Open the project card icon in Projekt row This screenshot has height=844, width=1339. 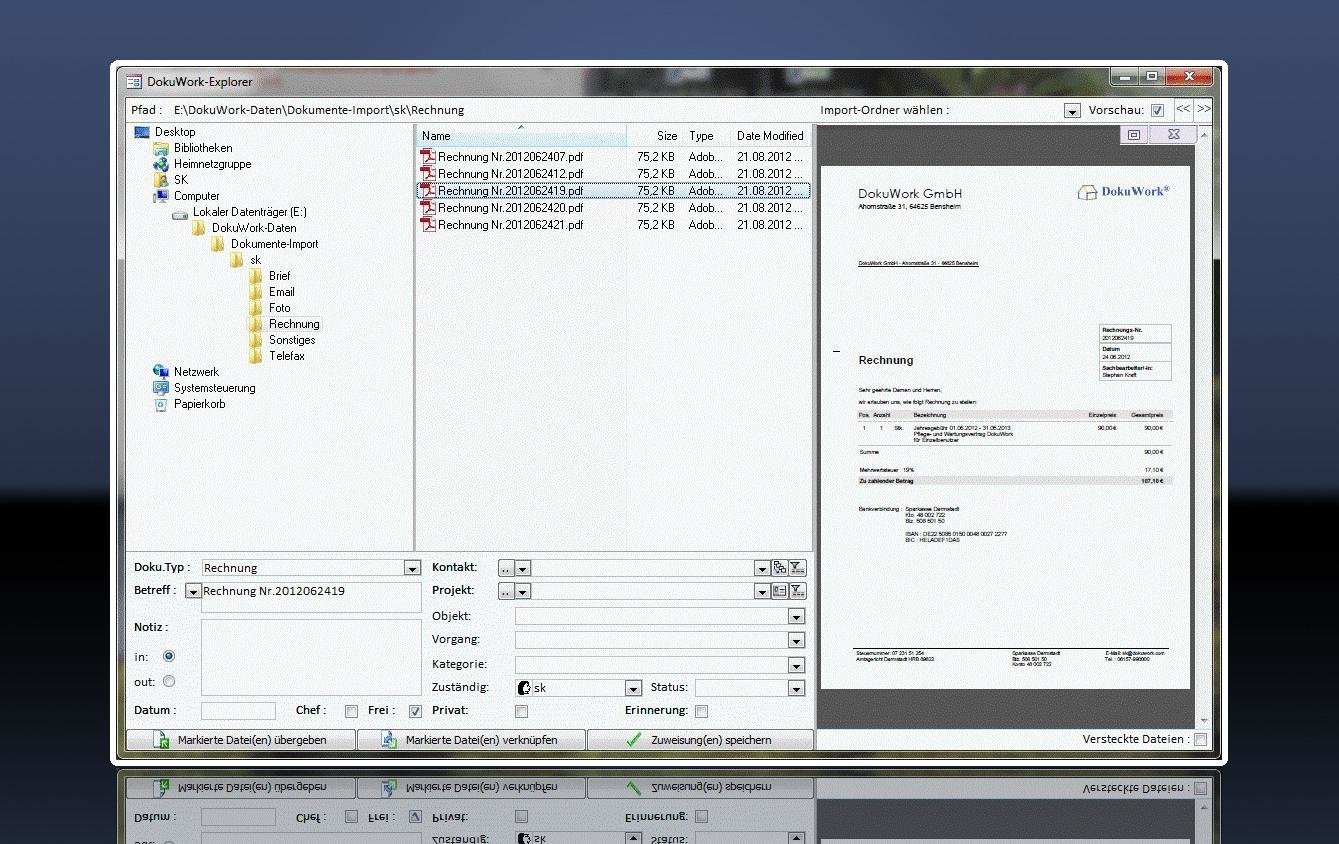pyautogui.click(x=780, y=590)
